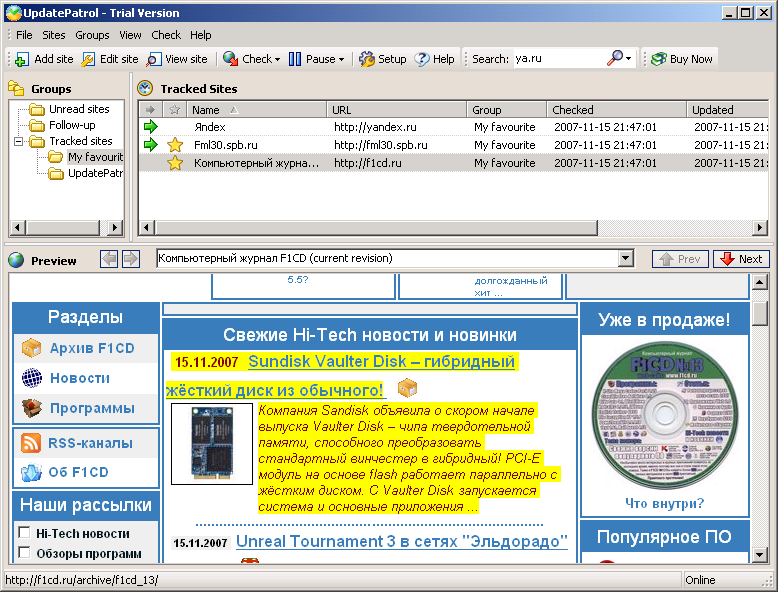Click the Help question mark icon

[422, 59]
